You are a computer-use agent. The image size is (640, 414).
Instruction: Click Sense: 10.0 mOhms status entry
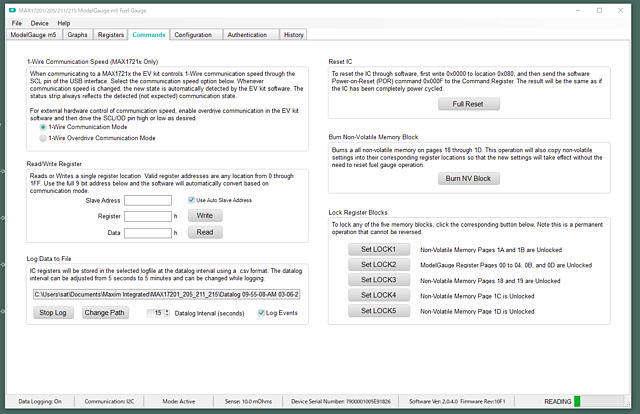[248, 401]
